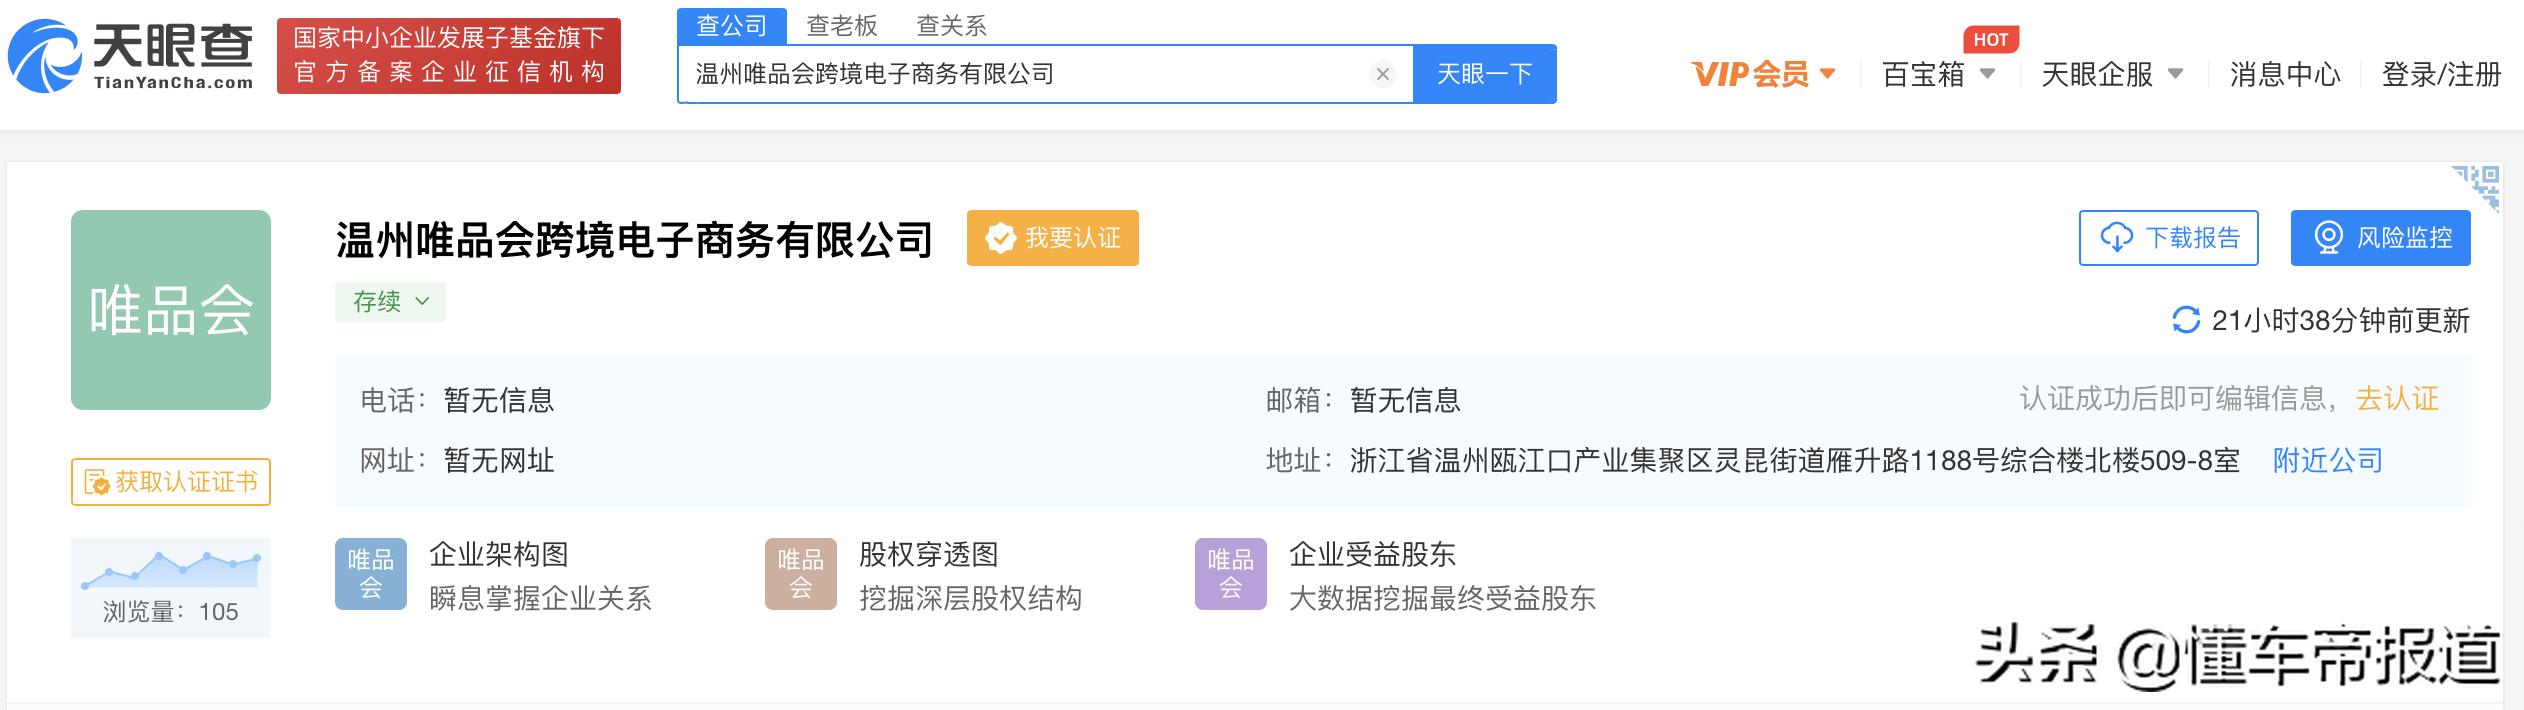Click the 风险监控 button

point(2380,238)
